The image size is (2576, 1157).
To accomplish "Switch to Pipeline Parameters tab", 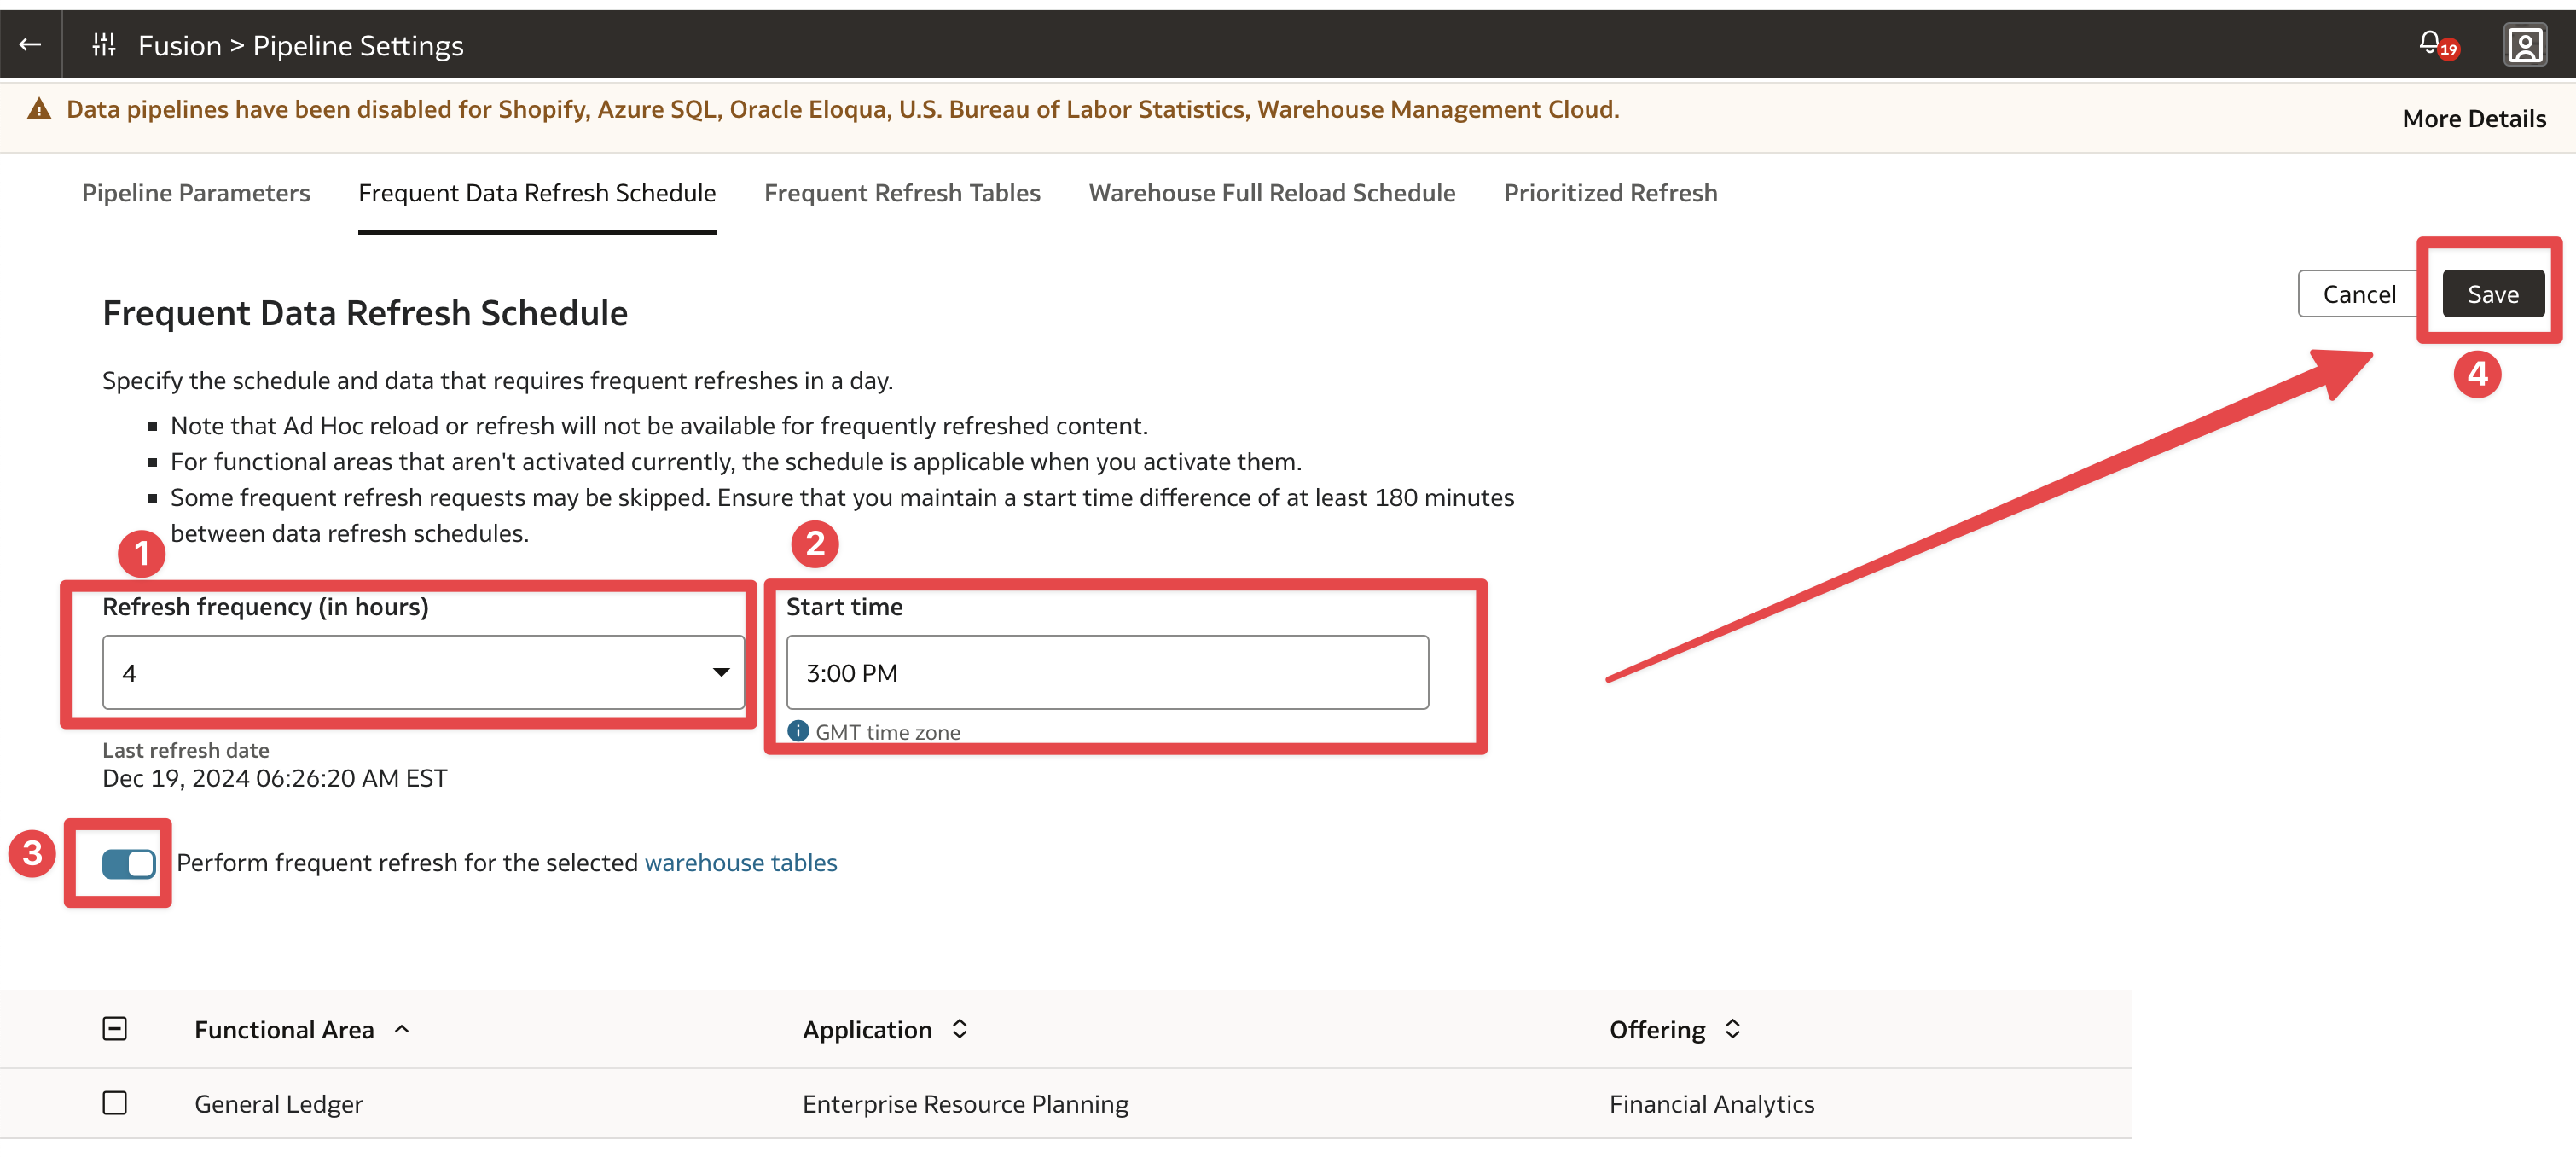I will pos(196,193).
